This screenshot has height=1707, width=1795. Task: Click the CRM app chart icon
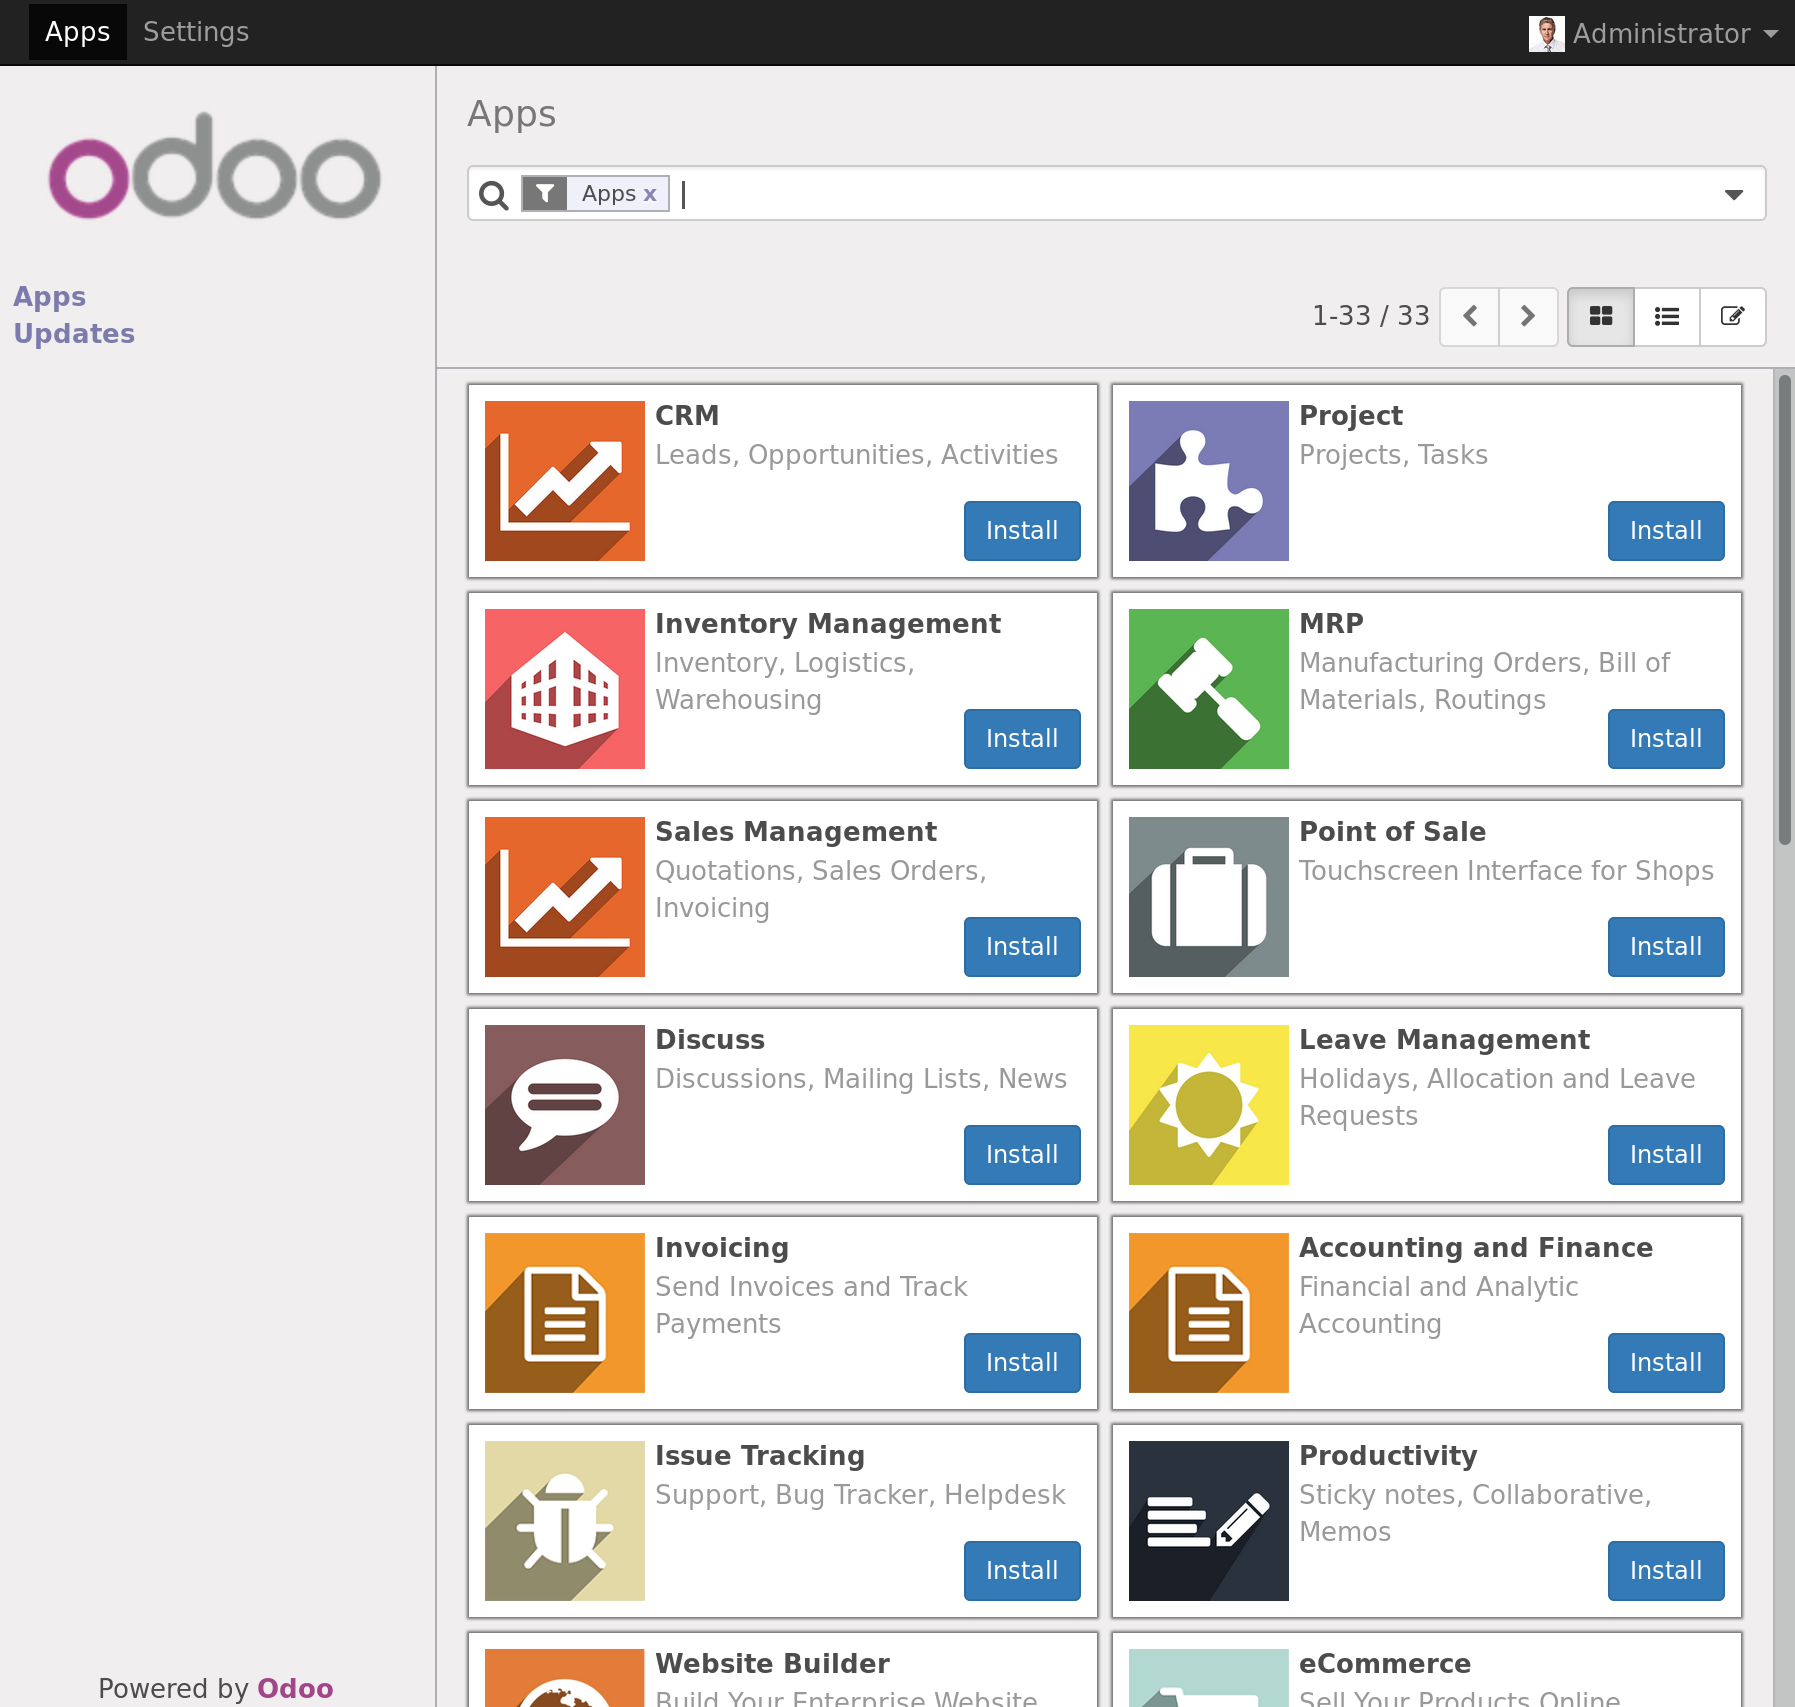564,481
